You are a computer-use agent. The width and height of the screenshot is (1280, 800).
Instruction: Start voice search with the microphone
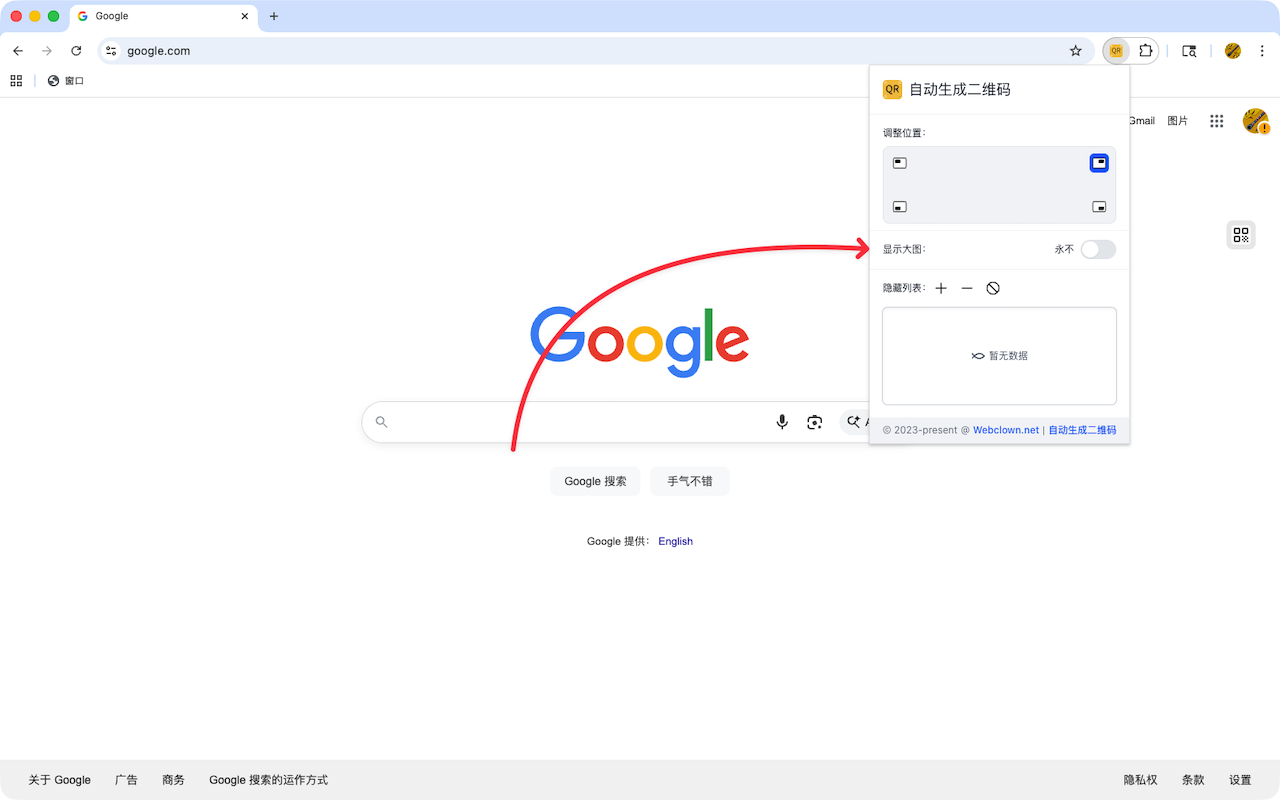click(782, 422)
